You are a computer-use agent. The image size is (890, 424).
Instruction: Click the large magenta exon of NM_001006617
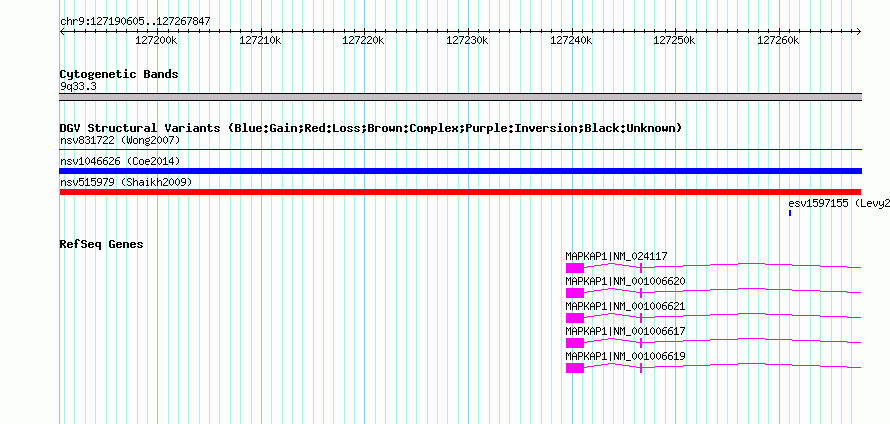[574, 343]
